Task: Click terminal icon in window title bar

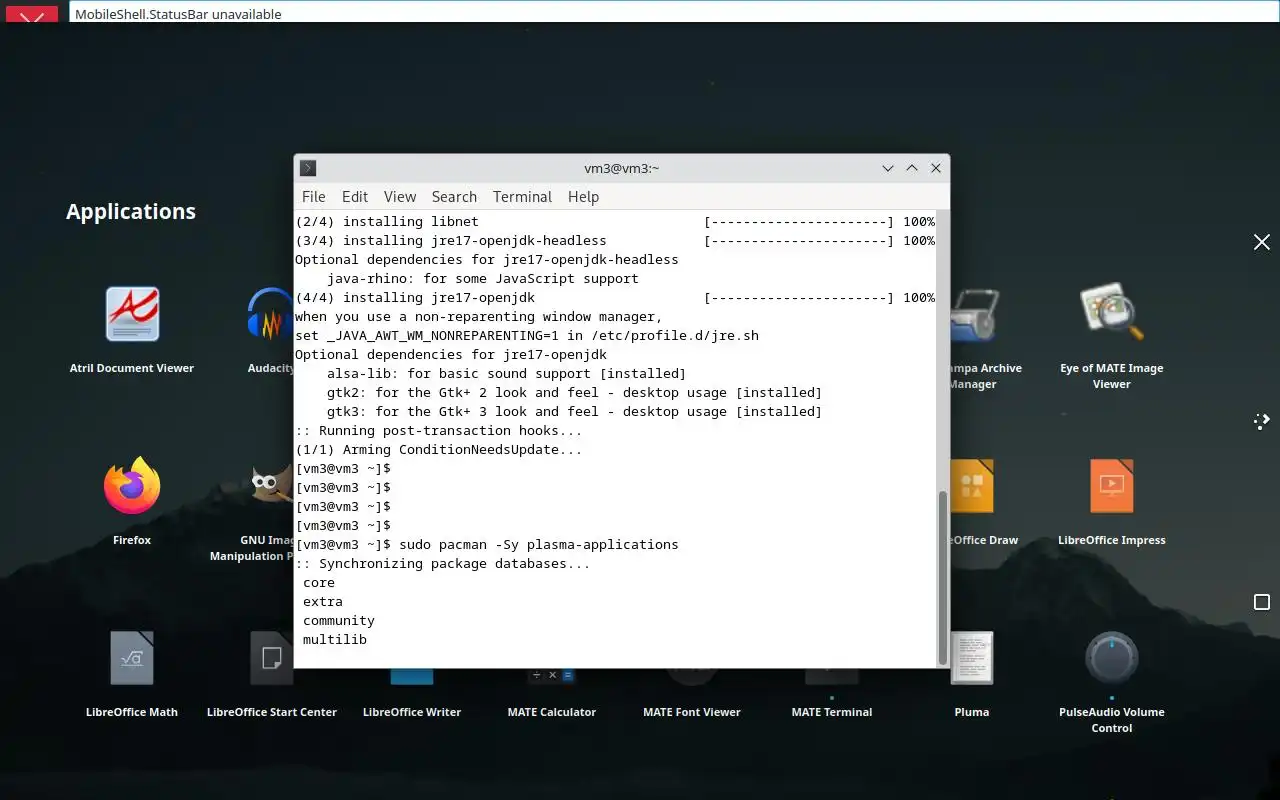Action: pos(308,168)
